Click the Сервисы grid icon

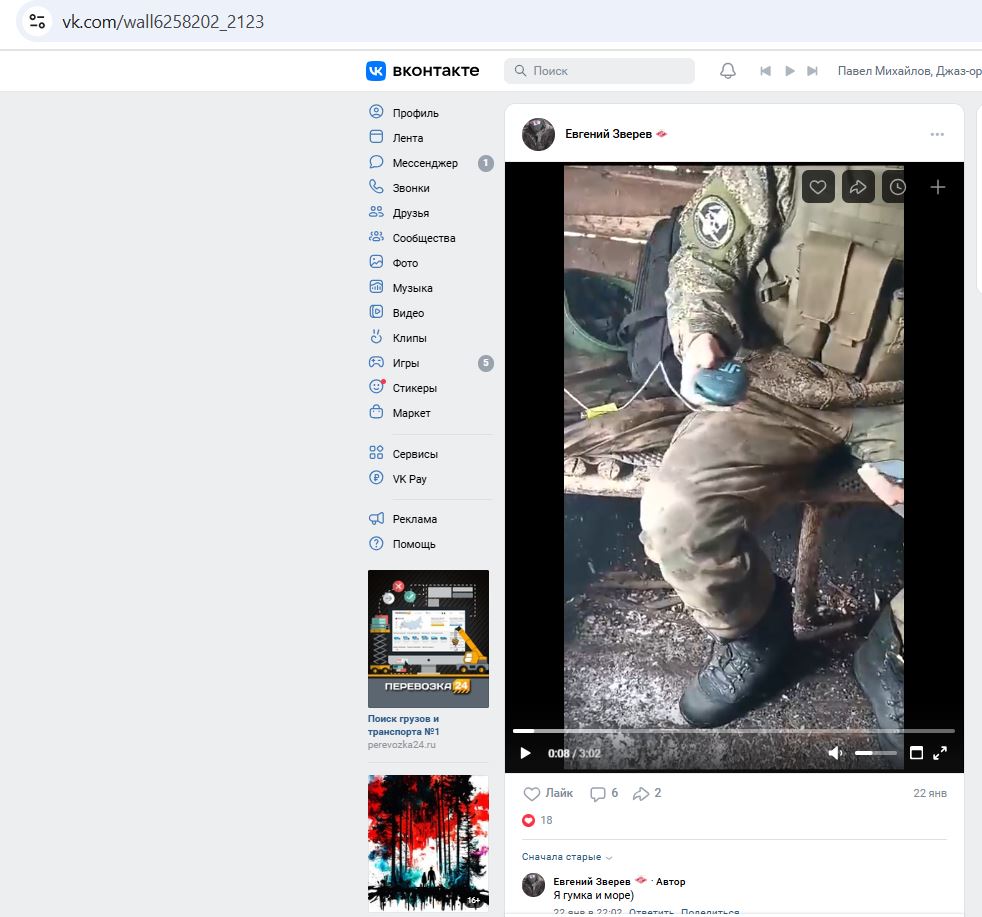click(x=376, y=452)
